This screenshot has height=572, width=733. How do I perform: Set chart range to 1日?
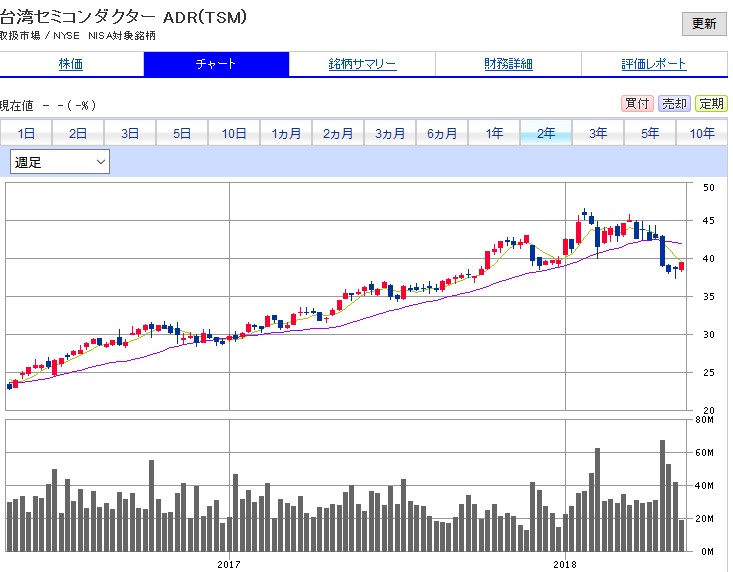tap(26, 133)
